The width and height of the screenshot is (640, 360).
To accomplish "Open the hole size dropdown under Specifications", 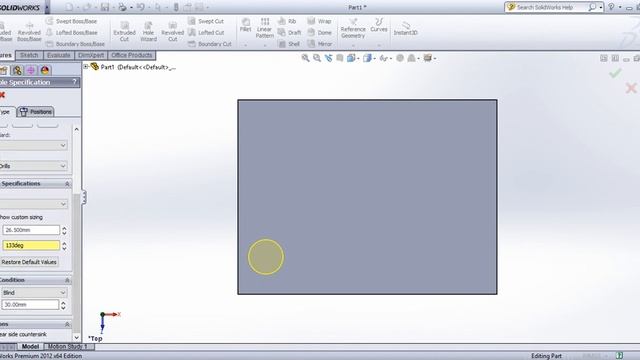I will coord(33,204).
